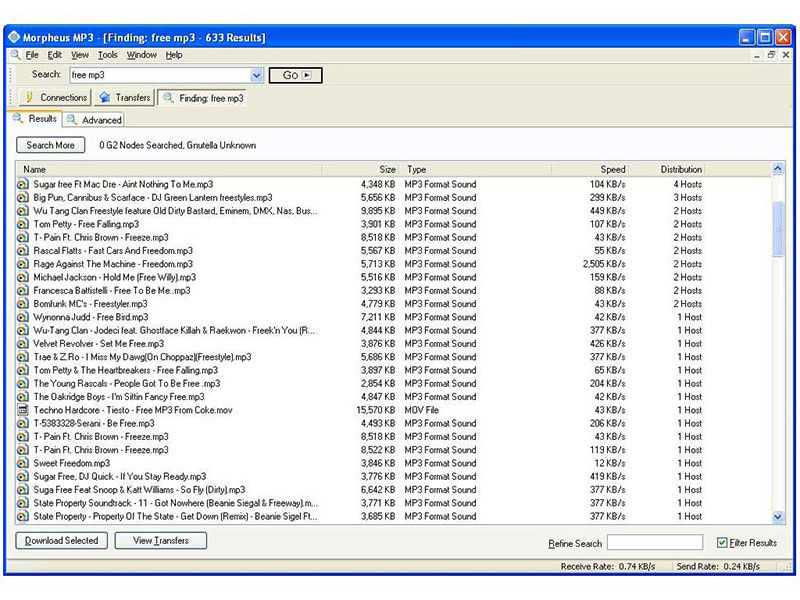Click MP3 icon of Wynonna Judd row

pyautogui.click(x=22, y=317)
